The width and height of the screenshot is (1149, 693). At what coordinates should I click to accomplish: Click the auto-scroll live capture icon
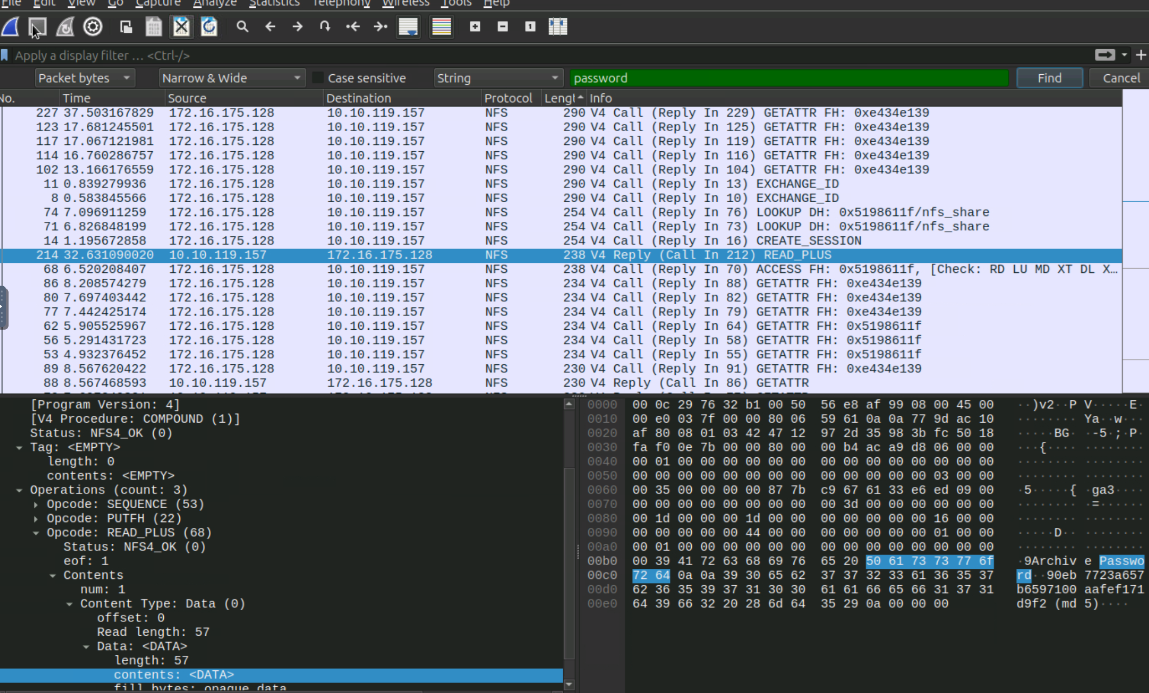[408, 27]
